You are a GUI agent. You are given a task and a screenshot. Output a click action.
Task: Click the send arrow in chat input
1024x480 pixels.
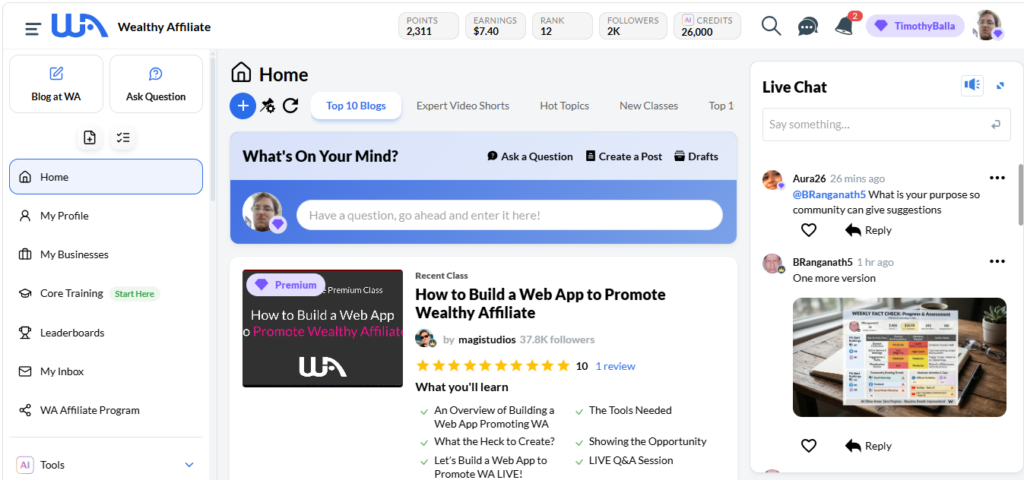click(x=996, y=124)
